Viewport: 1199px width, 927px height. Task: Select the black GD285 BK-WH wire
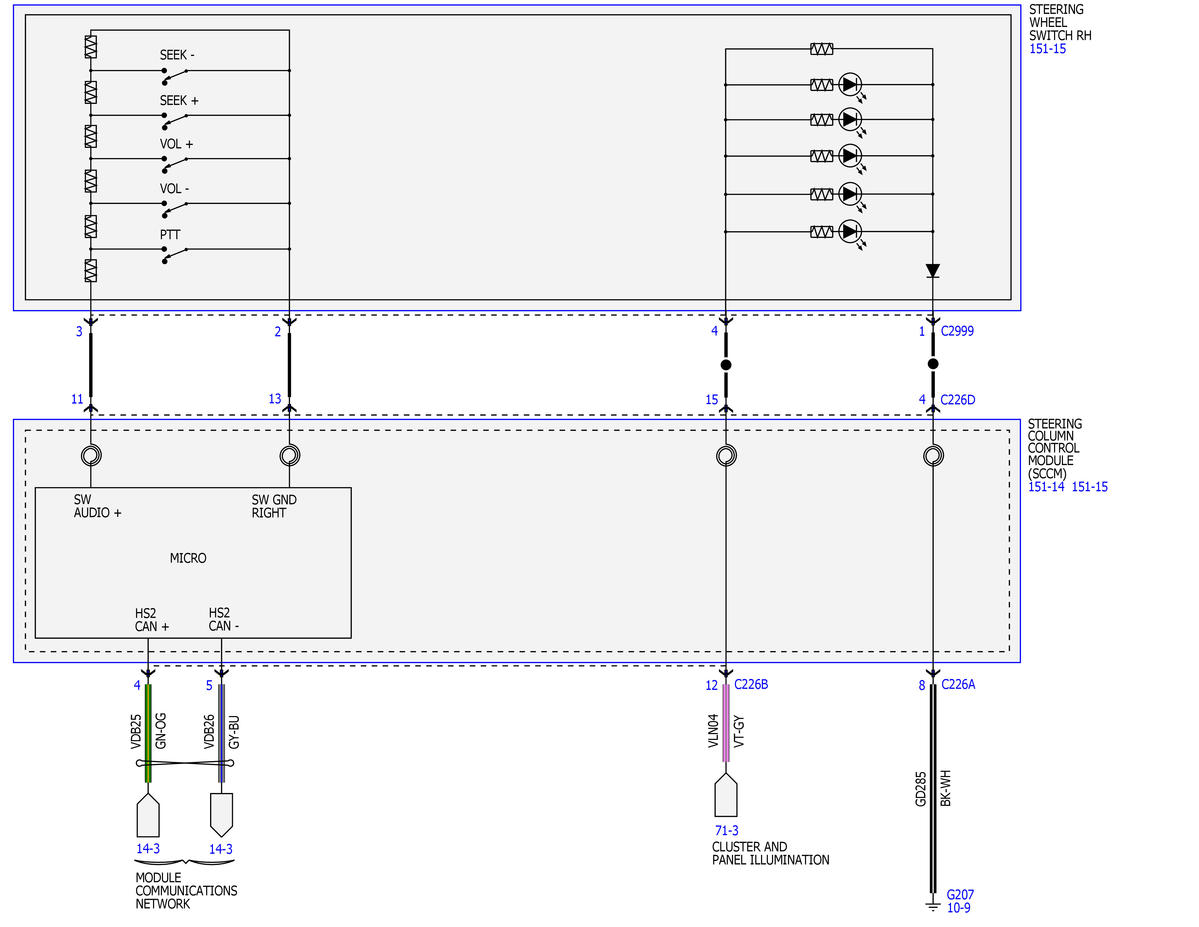click(x=932, y=788)
